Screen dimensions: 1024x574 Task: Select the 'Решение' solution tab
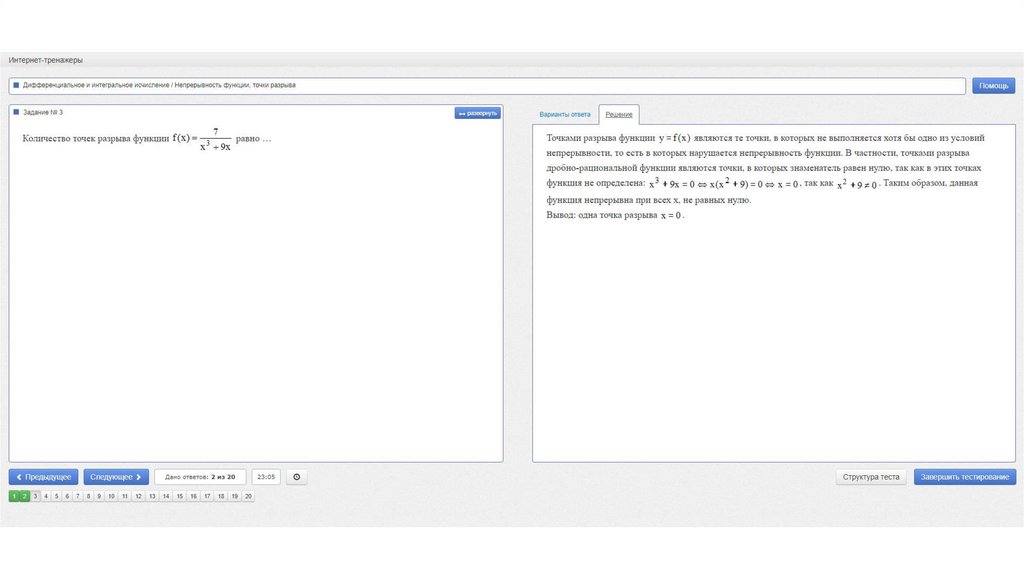click(618, 114)
